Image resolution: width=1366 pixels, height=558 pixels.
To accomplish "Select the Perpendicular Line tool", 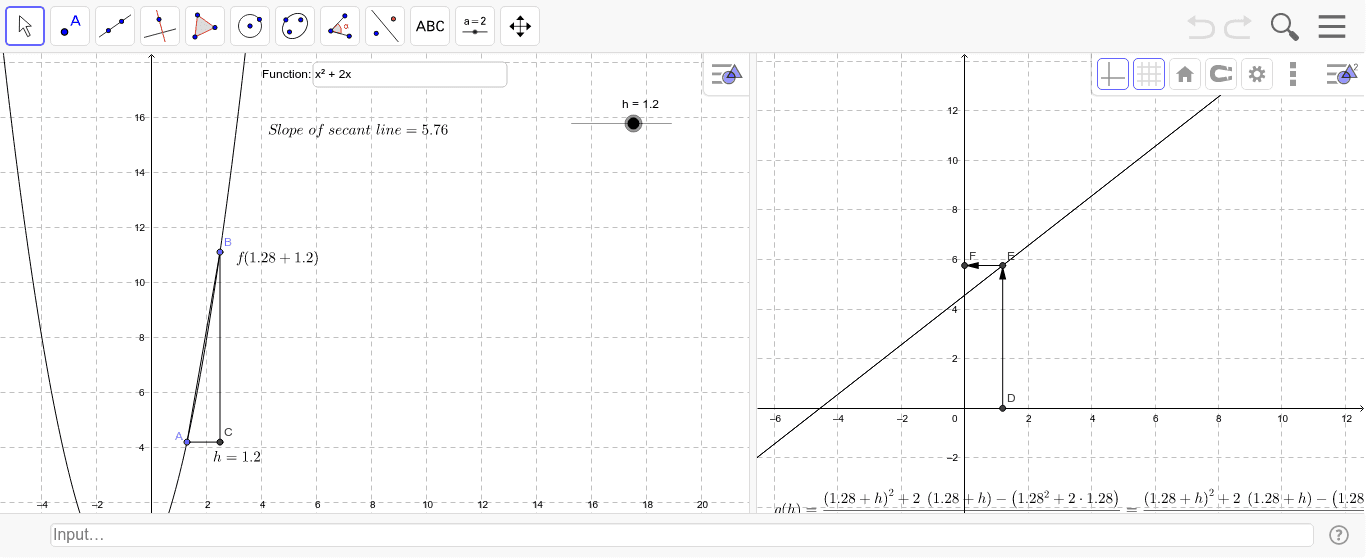I will click(x=160, y=26).
